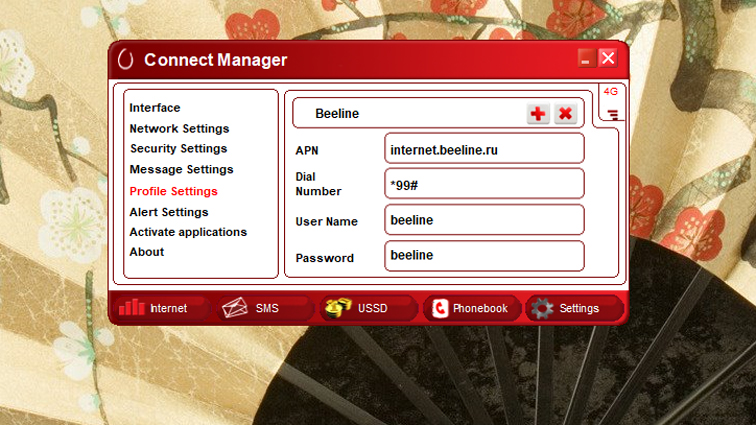Add a new profile with plus icon
This screenshot has width=756, height=425.
(538, 114)
